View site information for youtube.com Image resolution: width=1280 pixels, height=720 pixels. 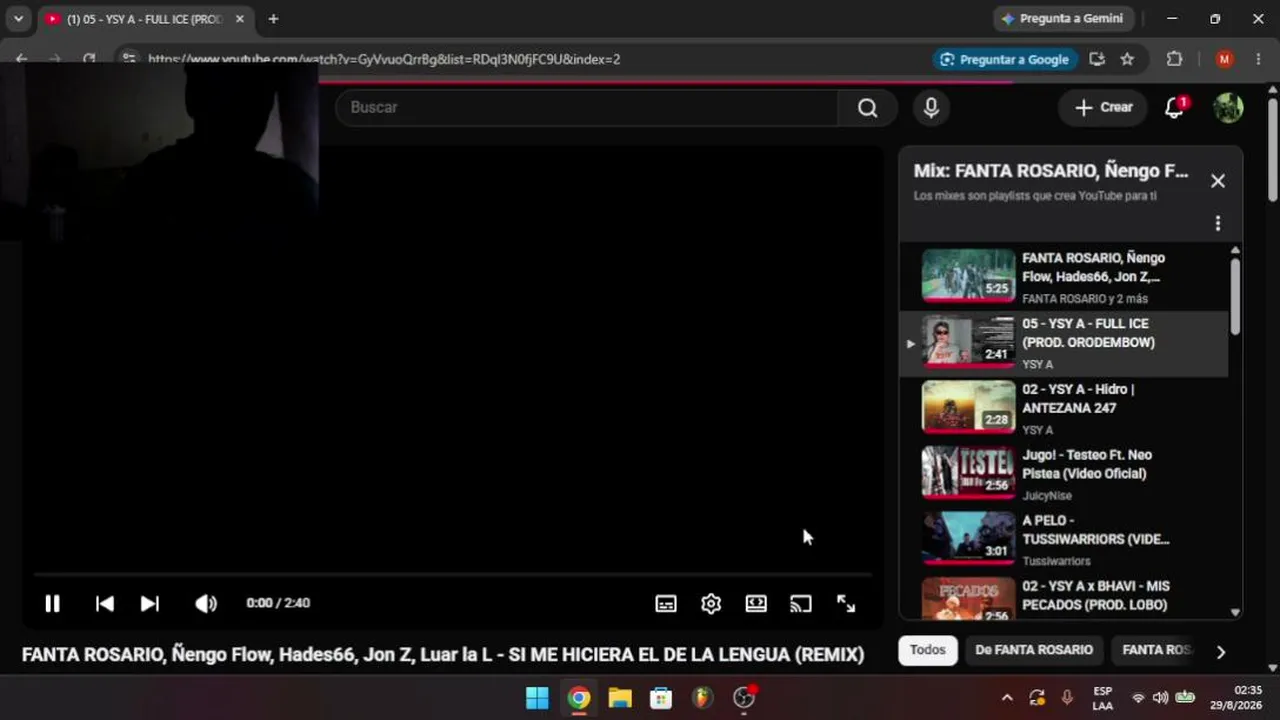tap(128, 59)
